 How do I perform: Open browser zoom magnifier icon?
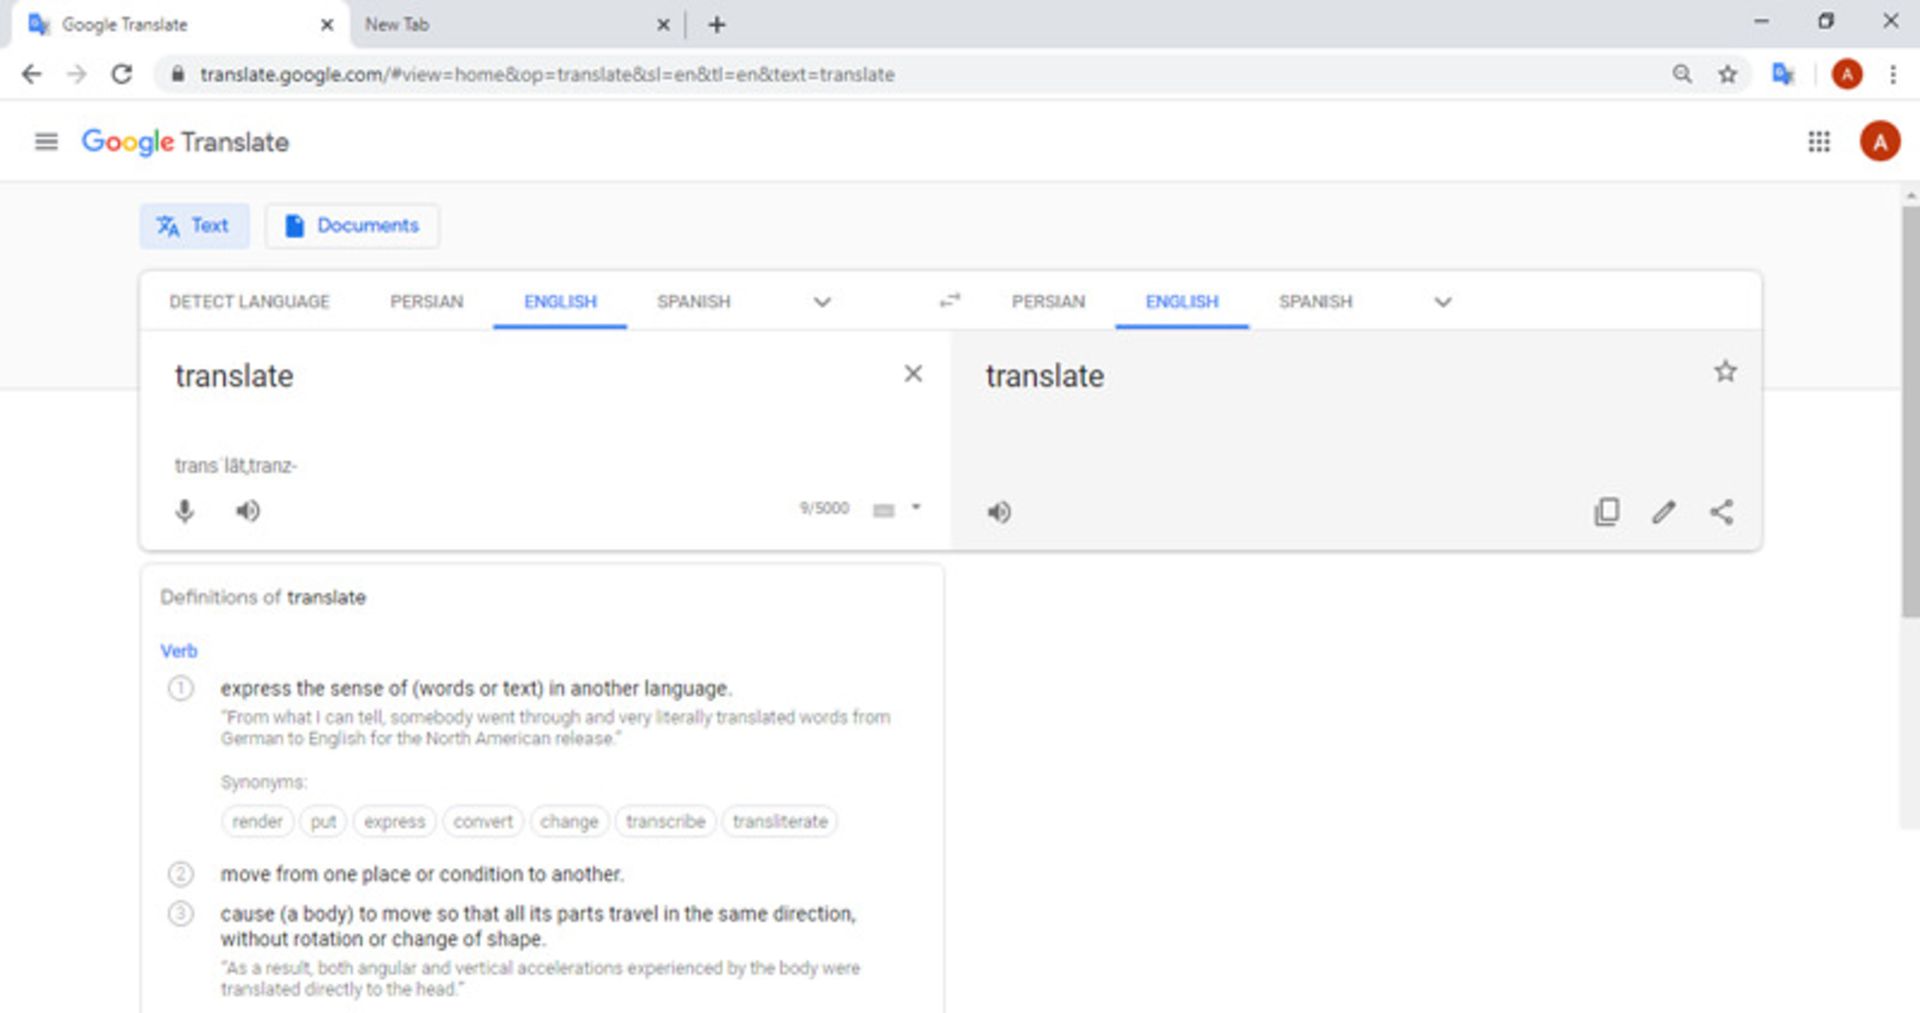(1682, 74)
